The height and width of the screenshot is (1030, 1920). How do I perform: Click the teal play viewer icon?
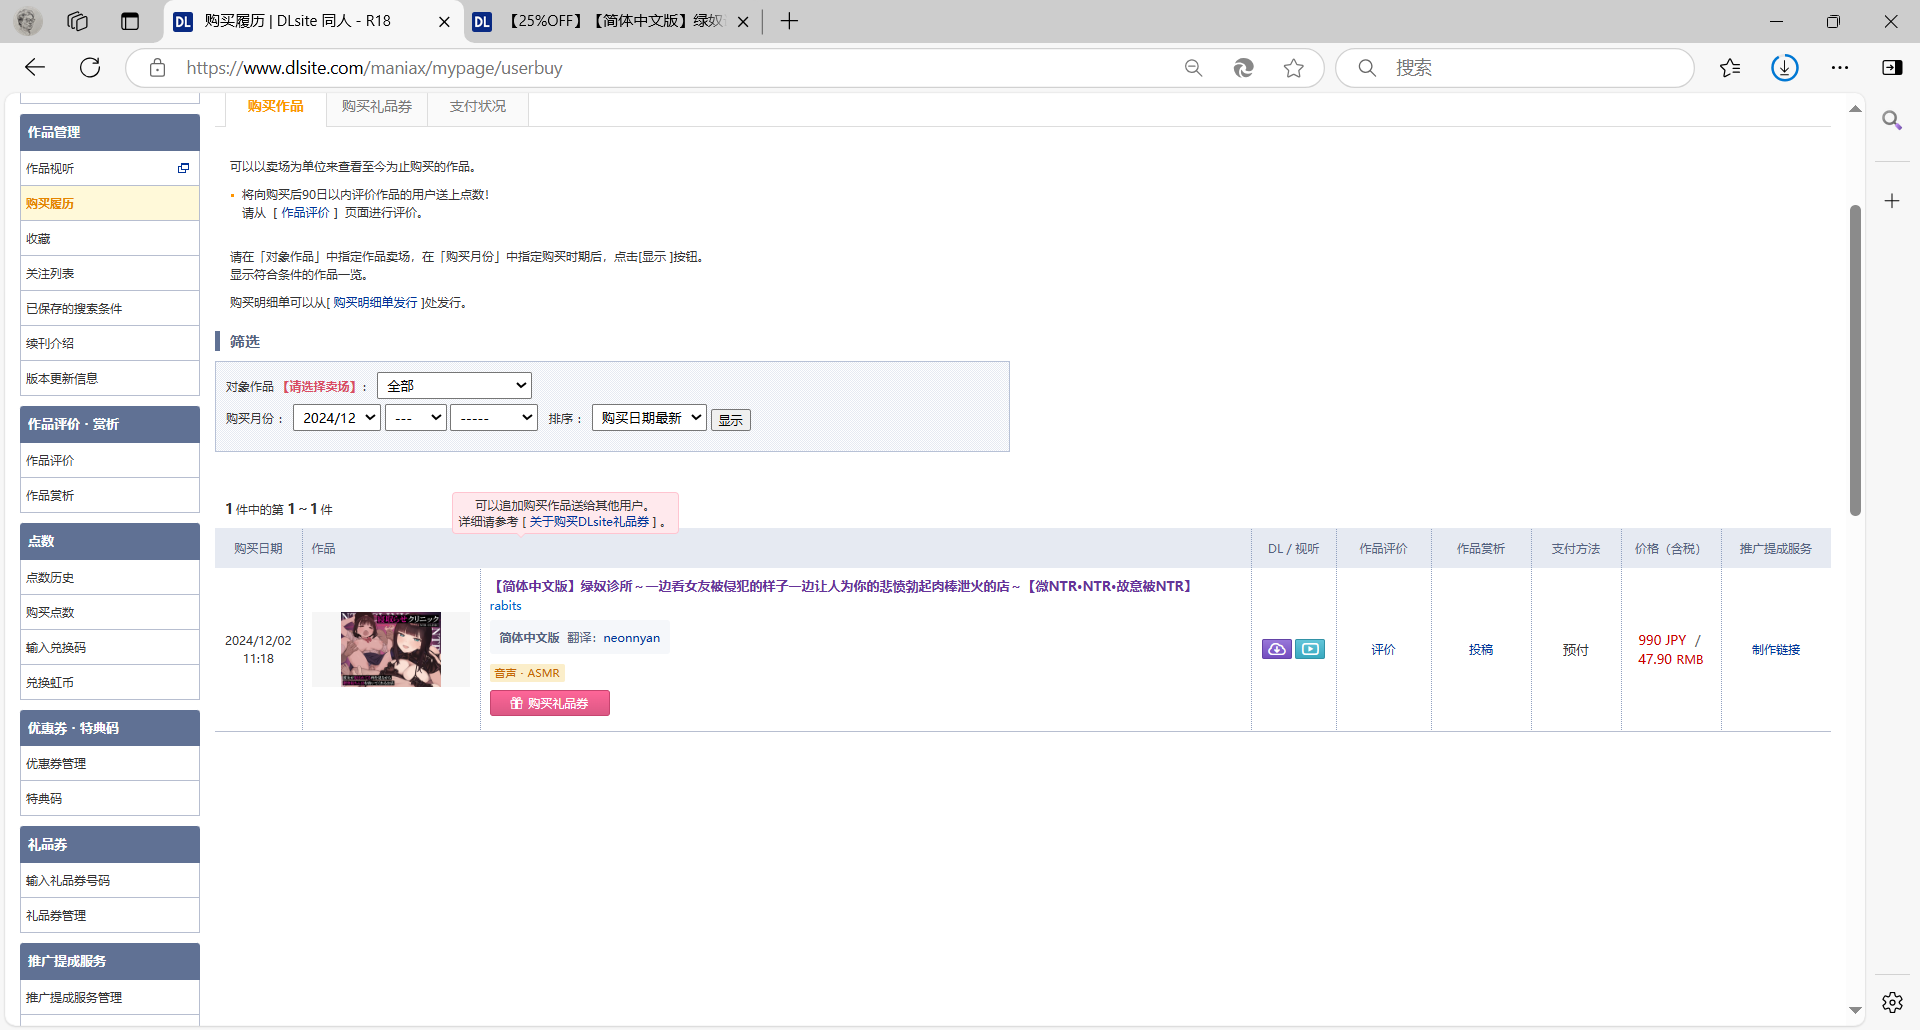coord(1310,649)
